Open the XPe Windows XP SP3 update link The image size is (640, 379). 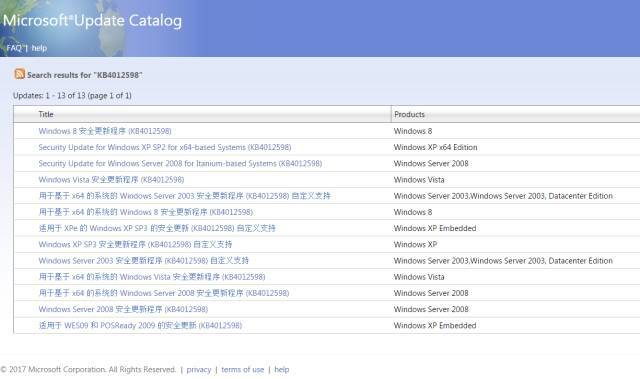tap(157, 228)
